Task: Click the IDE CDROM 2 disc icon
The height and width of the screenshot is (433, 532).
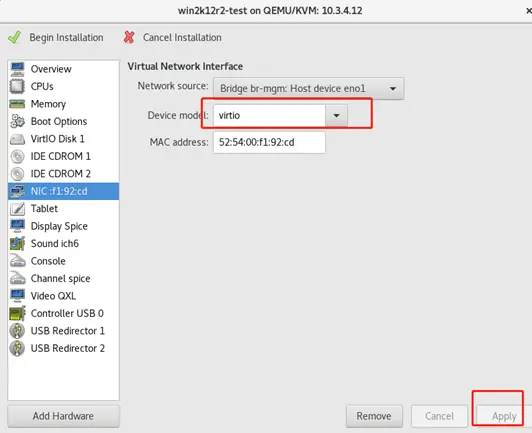Action: point(17,174)
